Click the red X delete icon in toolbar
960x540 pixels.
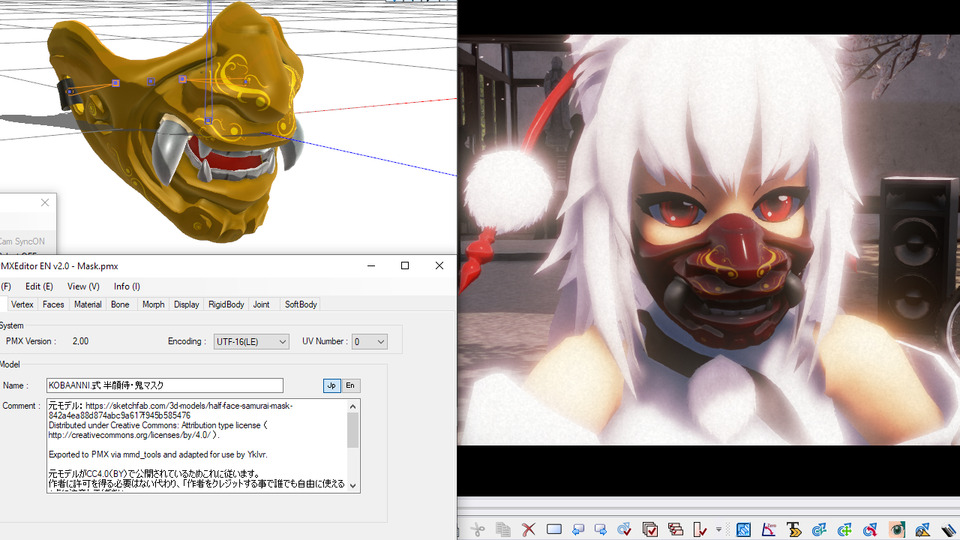point(529,529)
